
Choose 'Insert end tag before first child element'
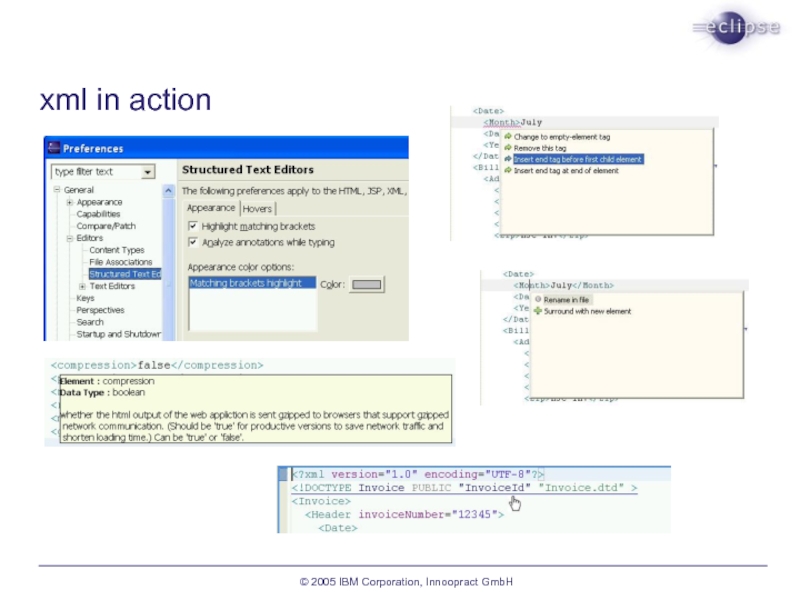tap(578, 159)
